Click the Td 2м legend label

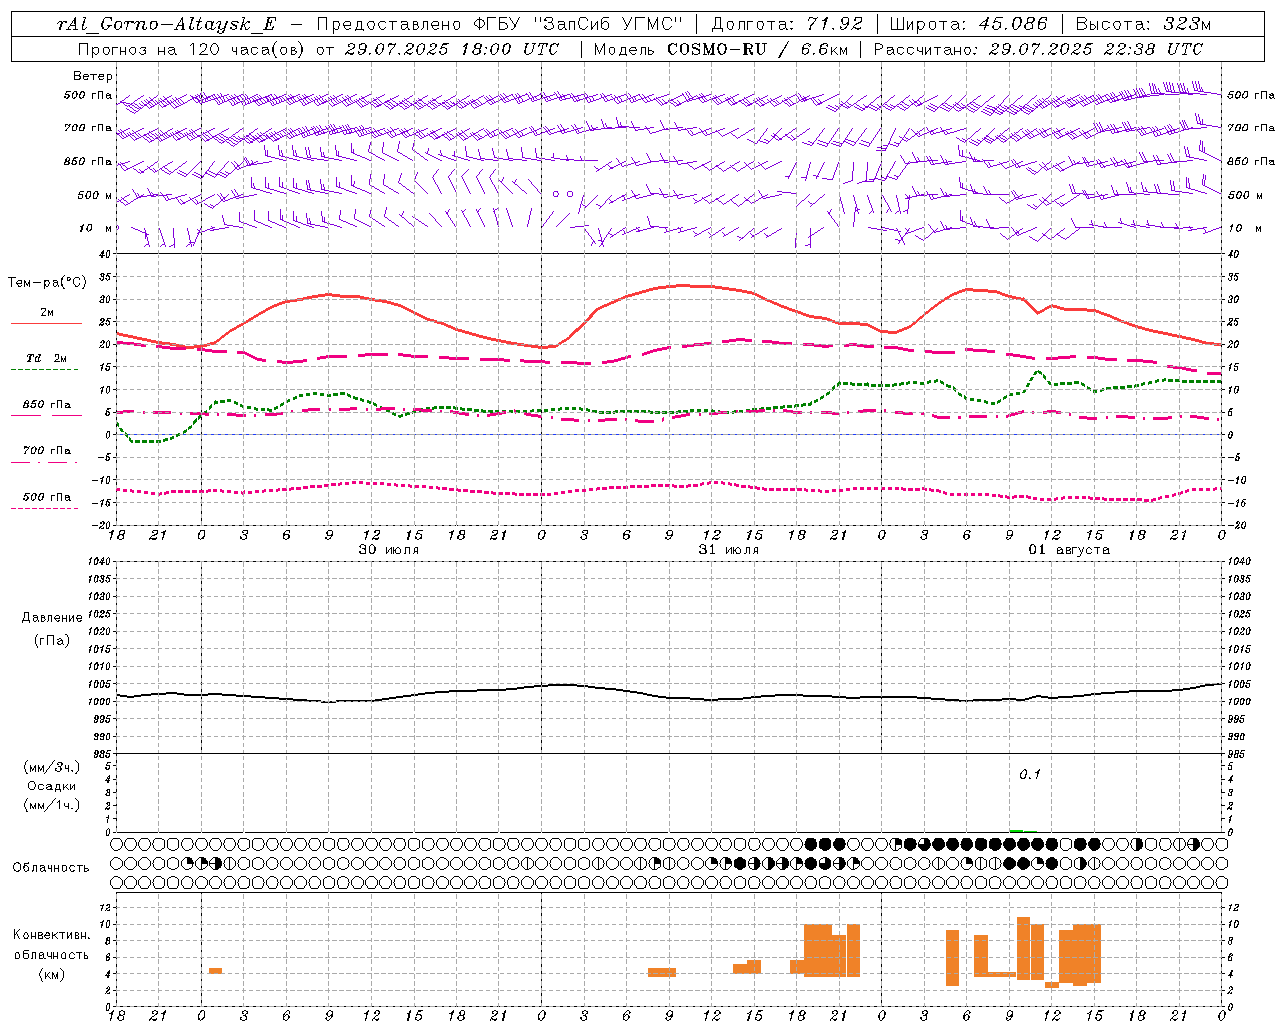coord(47,358)
